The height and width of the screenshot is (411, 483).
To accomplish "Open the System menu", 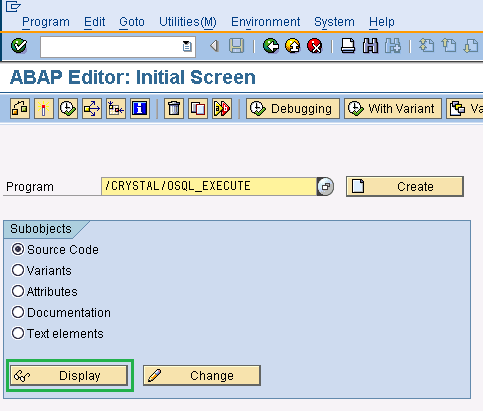I will [334, 22].
